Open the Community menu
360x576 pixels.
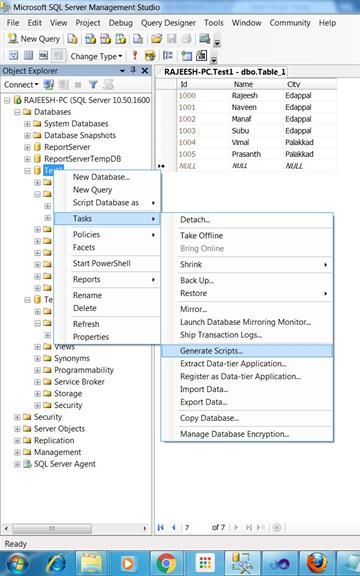290,23
